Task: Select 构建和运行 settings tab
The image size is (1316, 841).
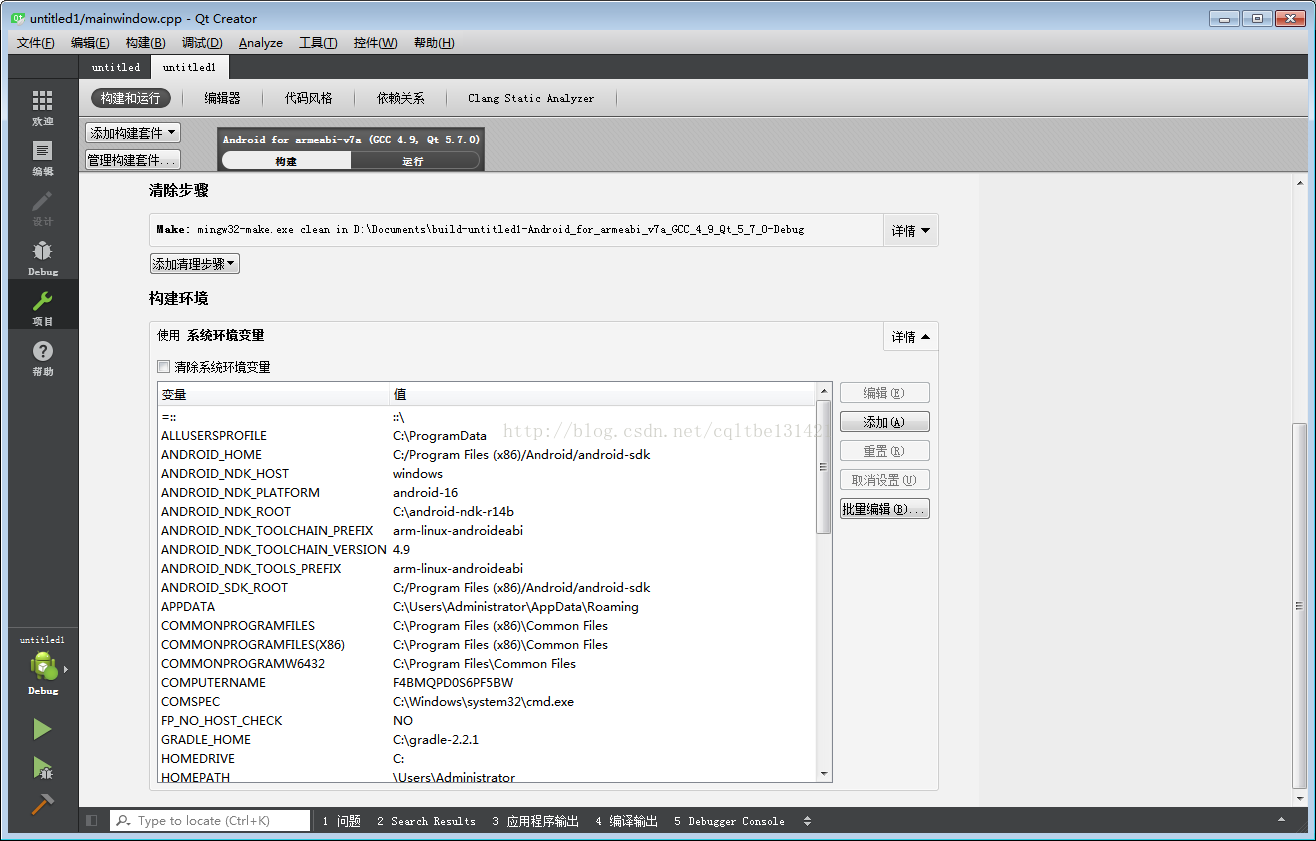Action: [x=131, y=98]
